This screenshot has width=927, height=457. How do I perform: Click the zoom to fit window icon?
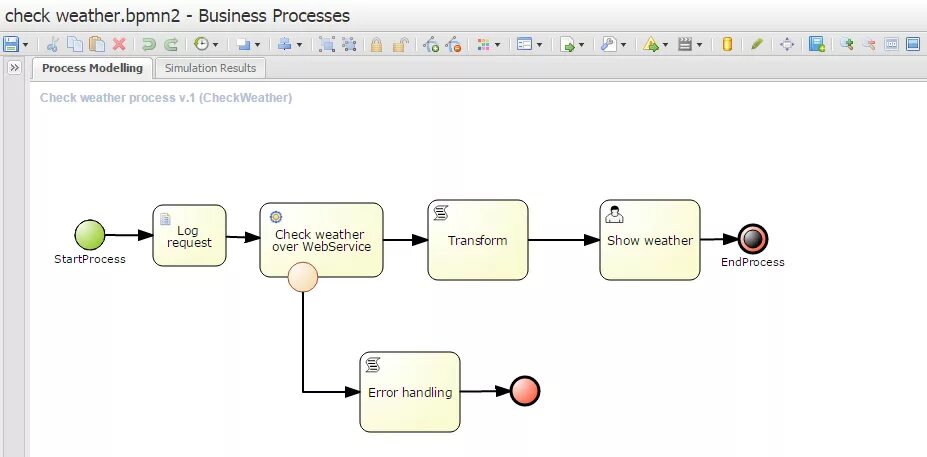click(913, 44)
